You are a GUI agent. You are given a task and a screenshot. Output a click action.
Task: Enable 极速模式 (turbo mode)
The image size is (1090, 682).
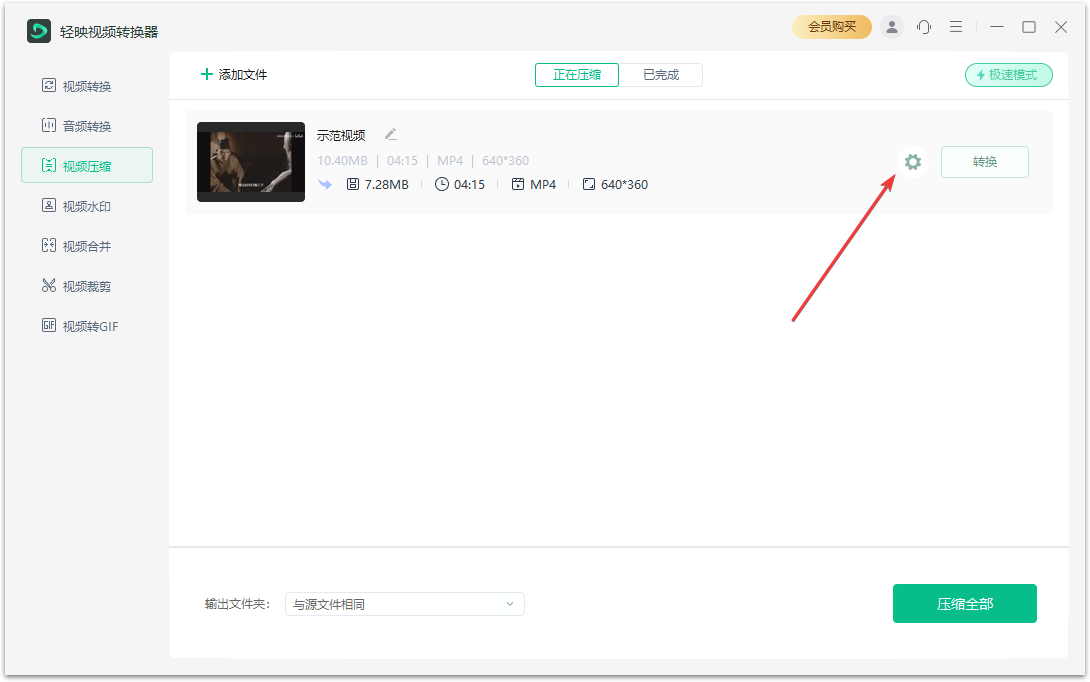pyautogui.click(x=1008, y=74)
